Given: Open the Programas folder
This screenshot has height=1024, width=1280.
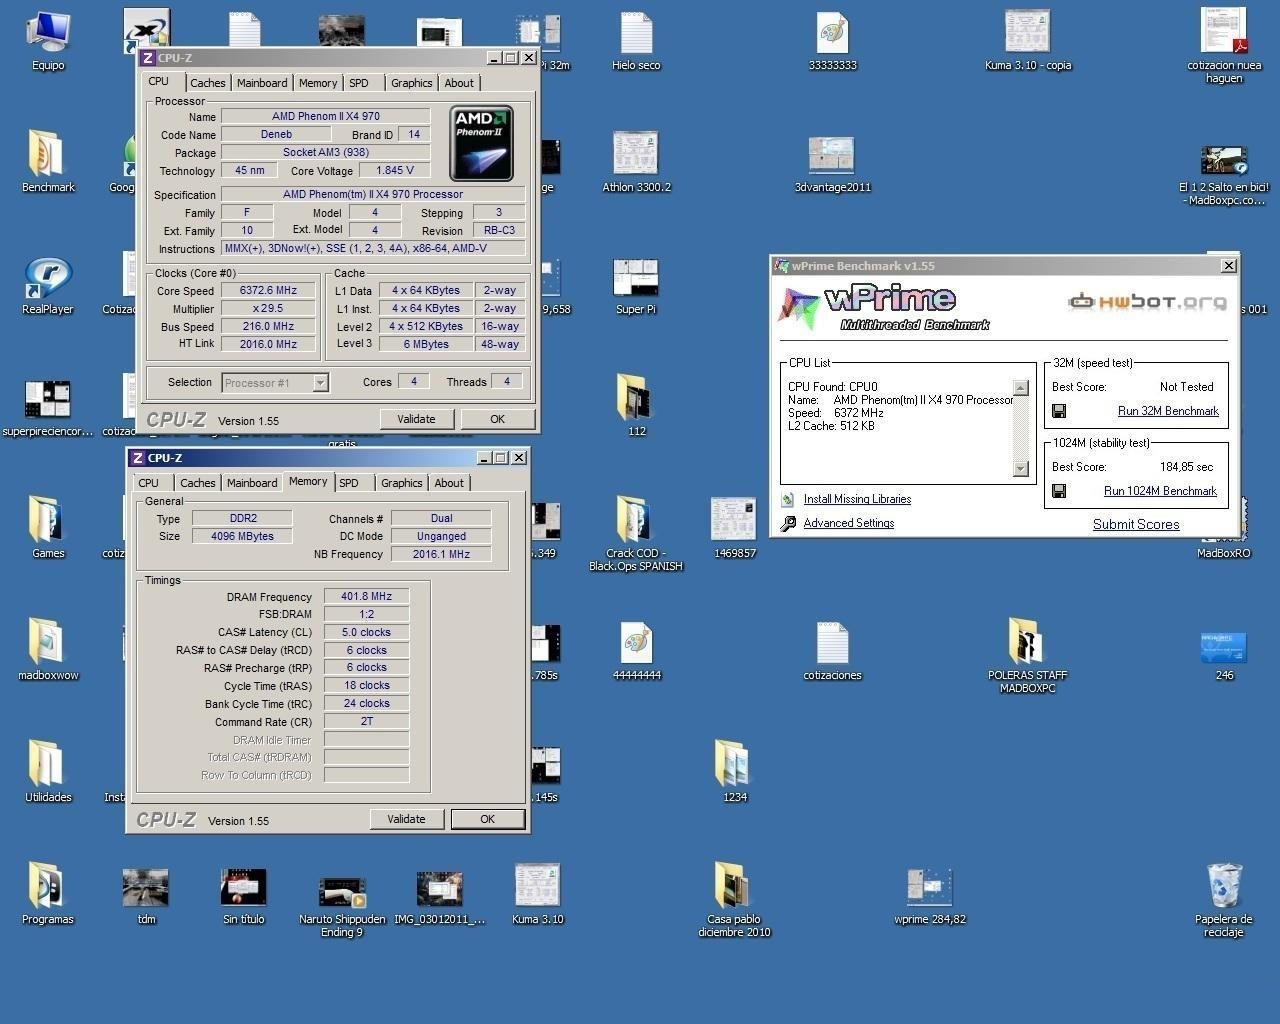Looking at the screenshot, I should 47,893.
